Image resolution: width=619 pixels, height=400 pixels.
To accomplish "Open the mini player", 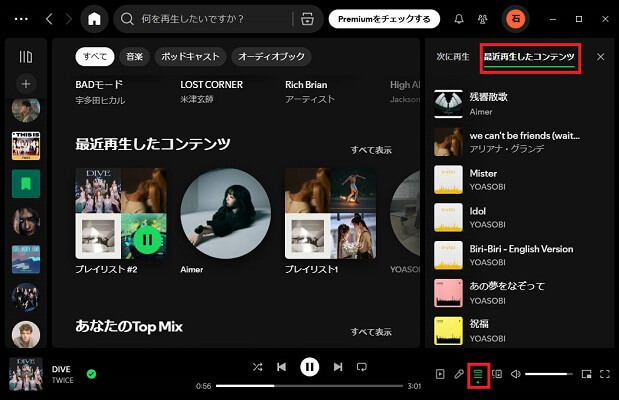I will click(x=586, y=374).
